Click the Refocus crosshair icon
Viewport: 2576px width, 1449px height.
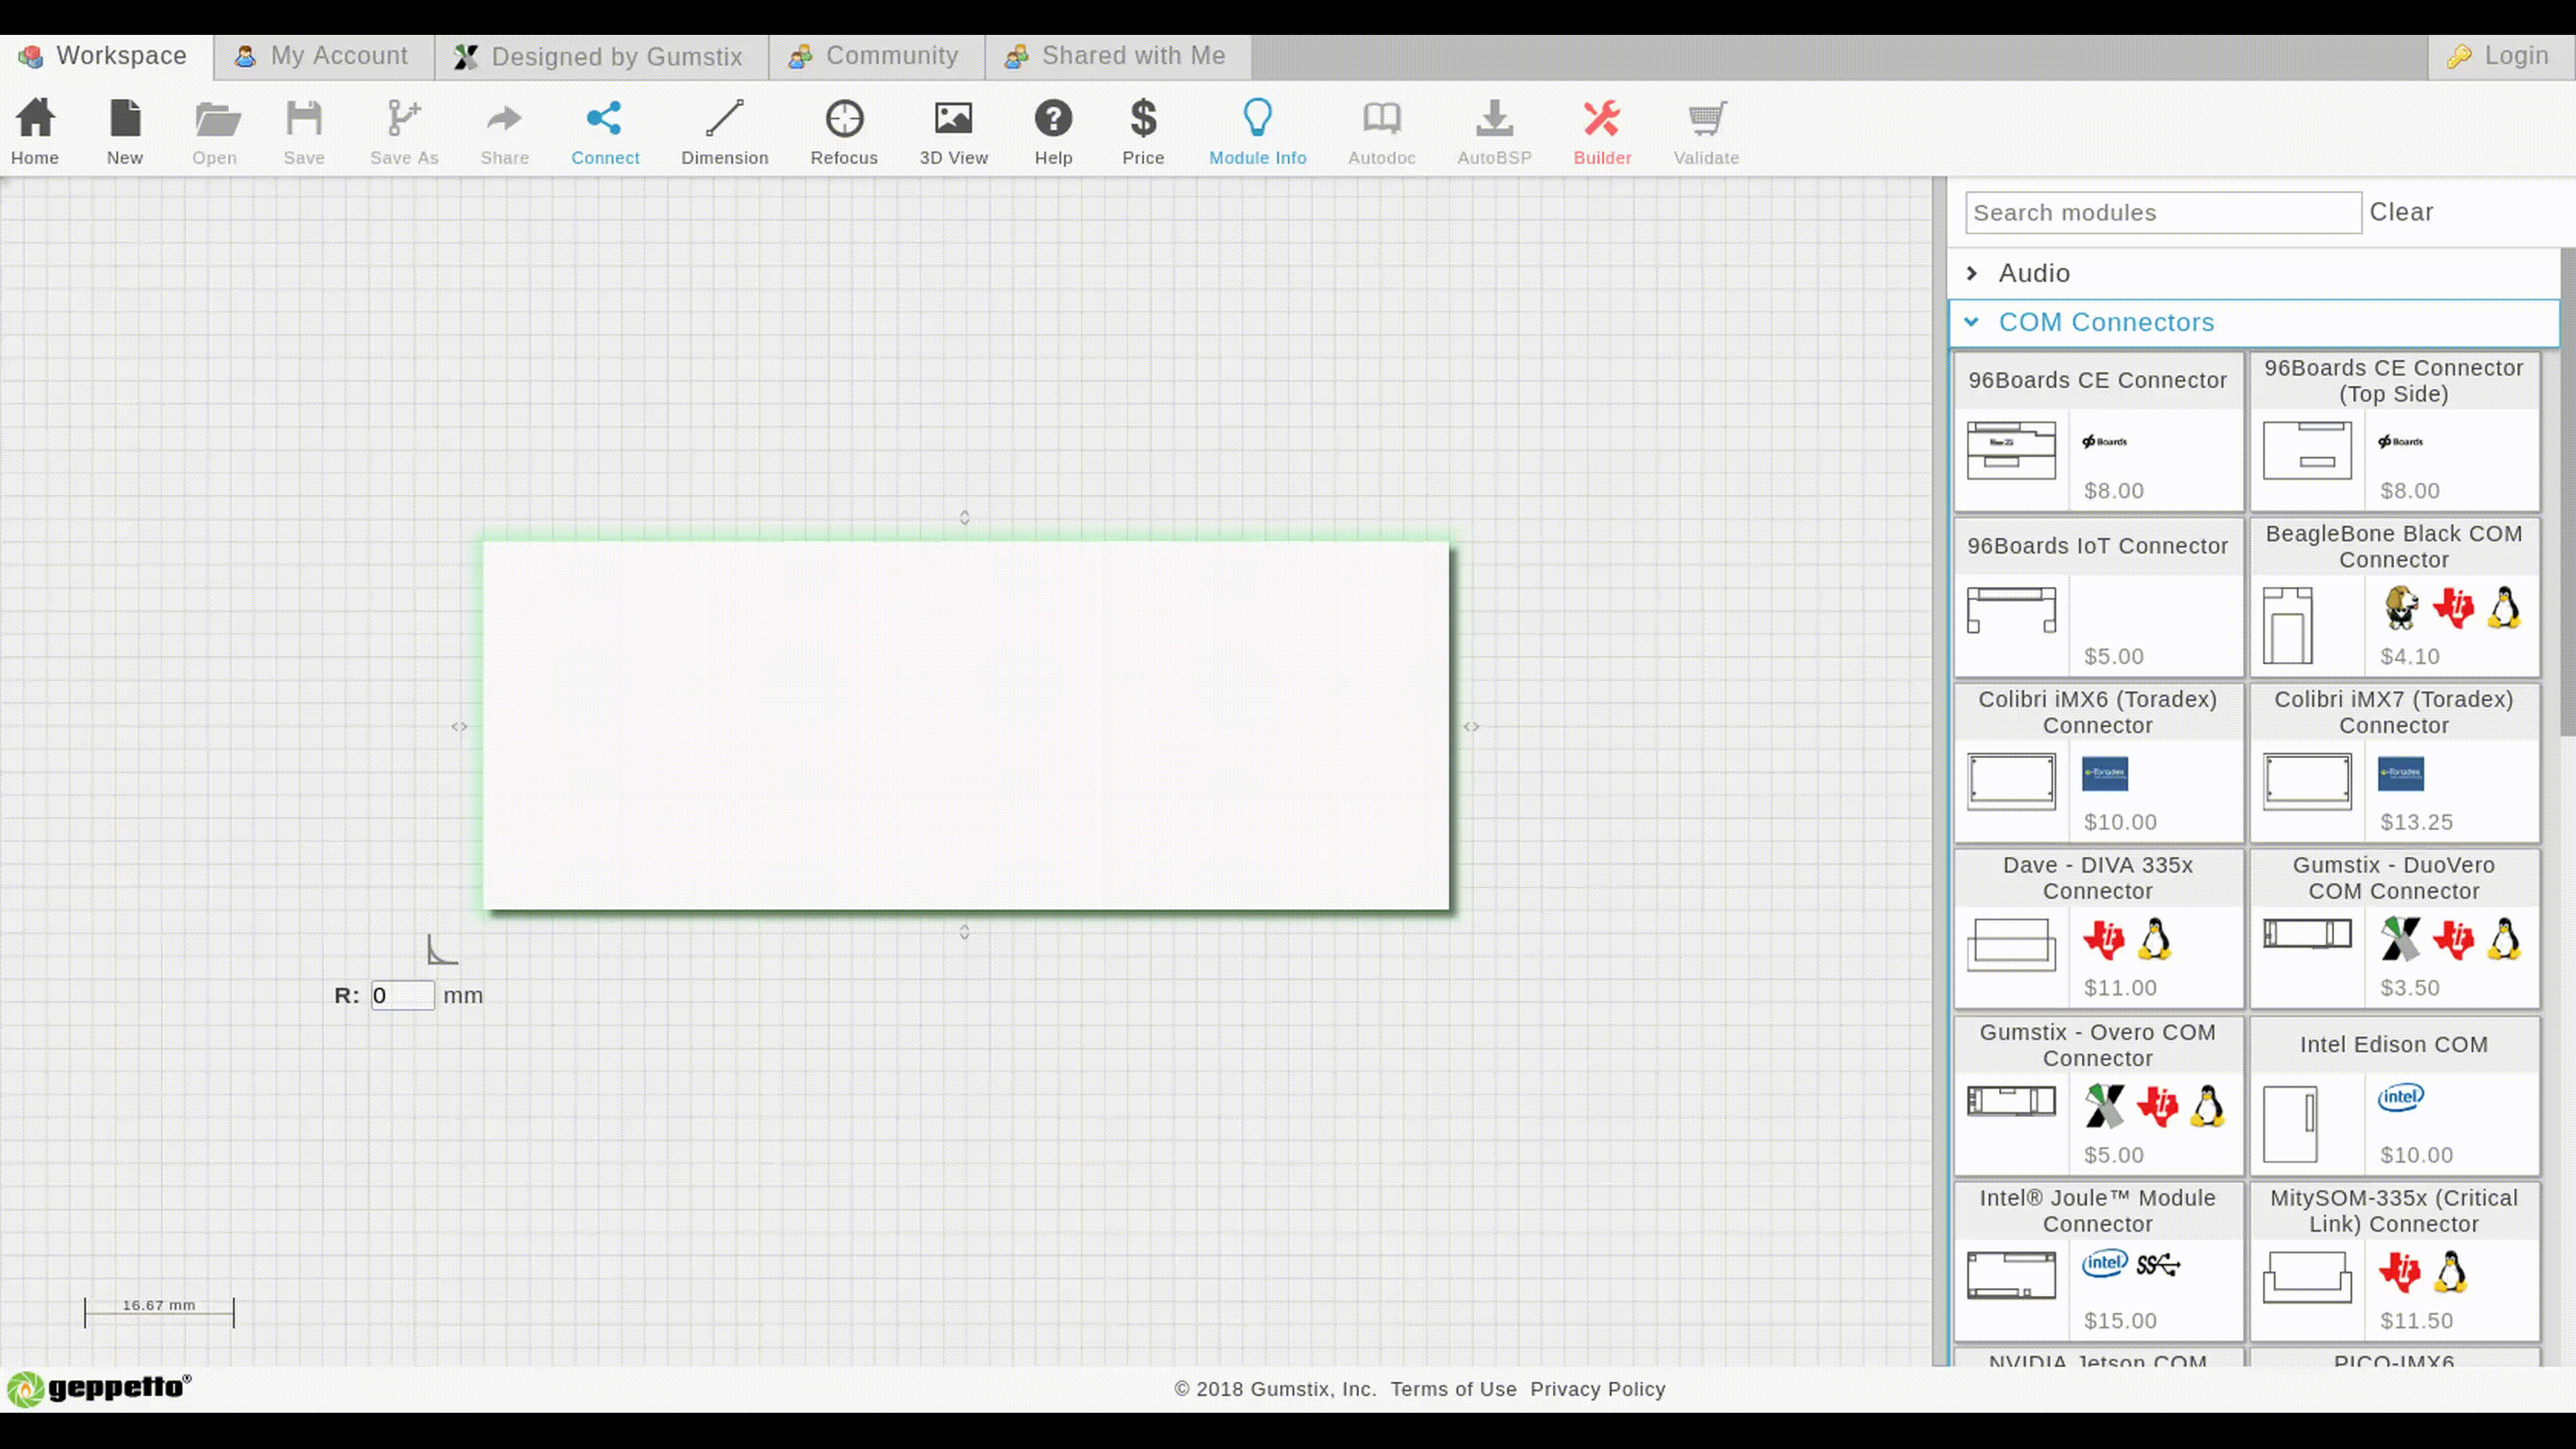(844, 131)
